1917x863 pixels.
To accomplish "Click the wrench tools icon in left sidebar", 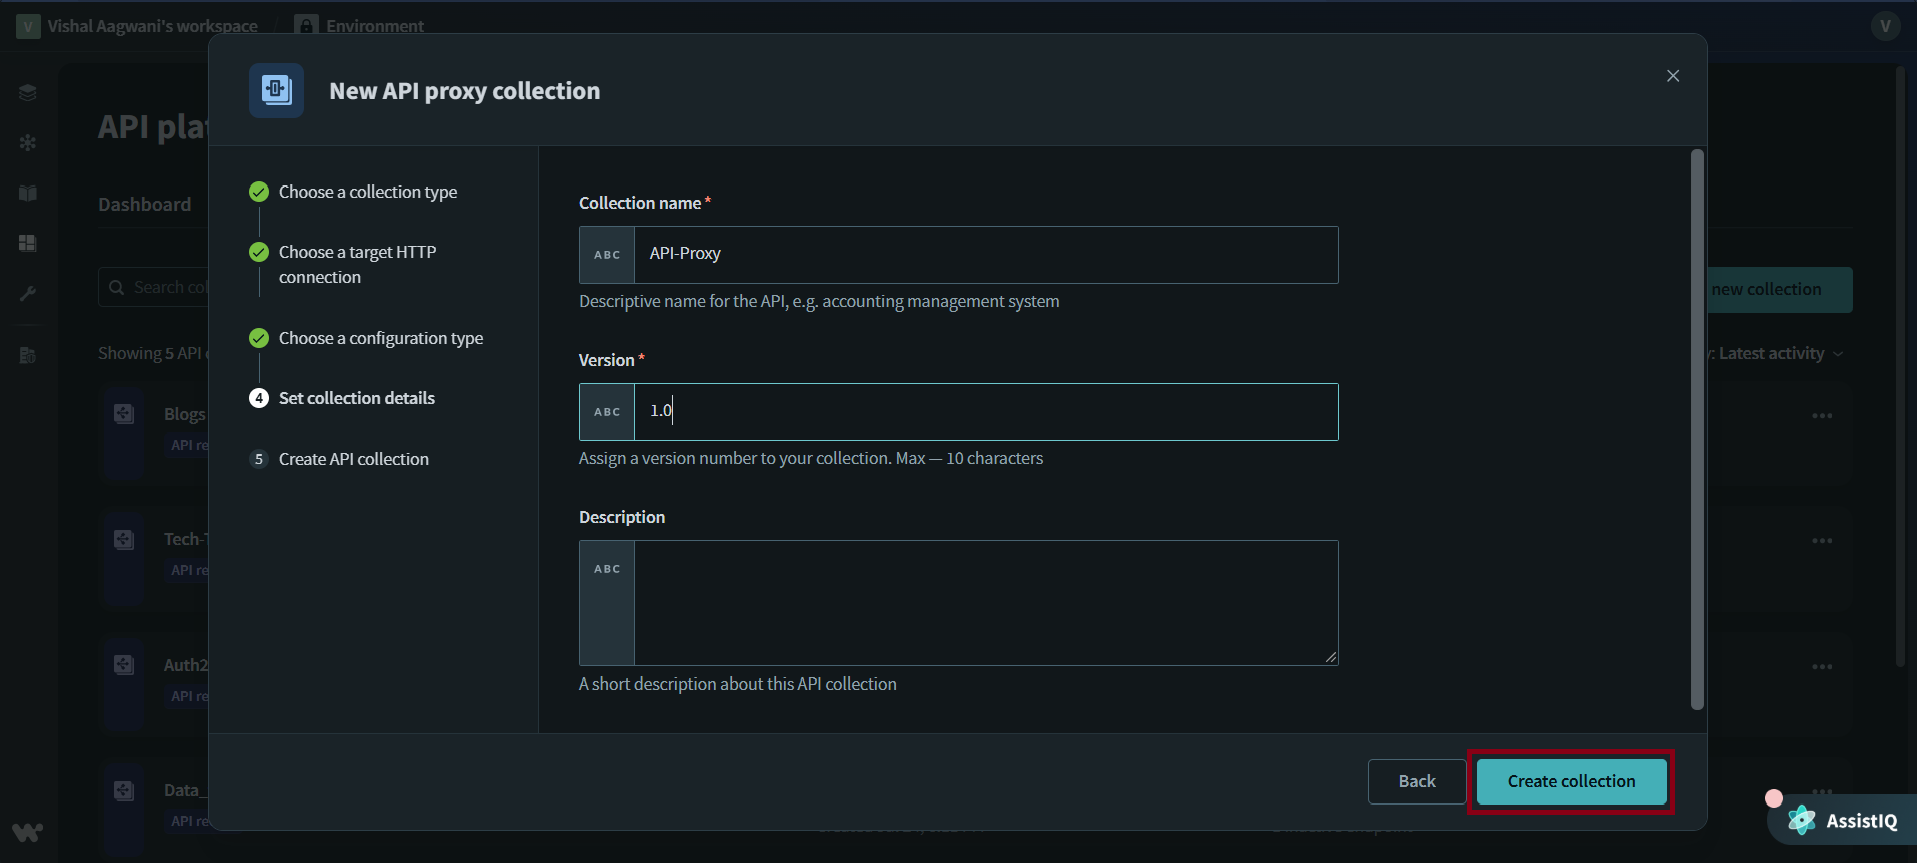I will pos(28,293).
